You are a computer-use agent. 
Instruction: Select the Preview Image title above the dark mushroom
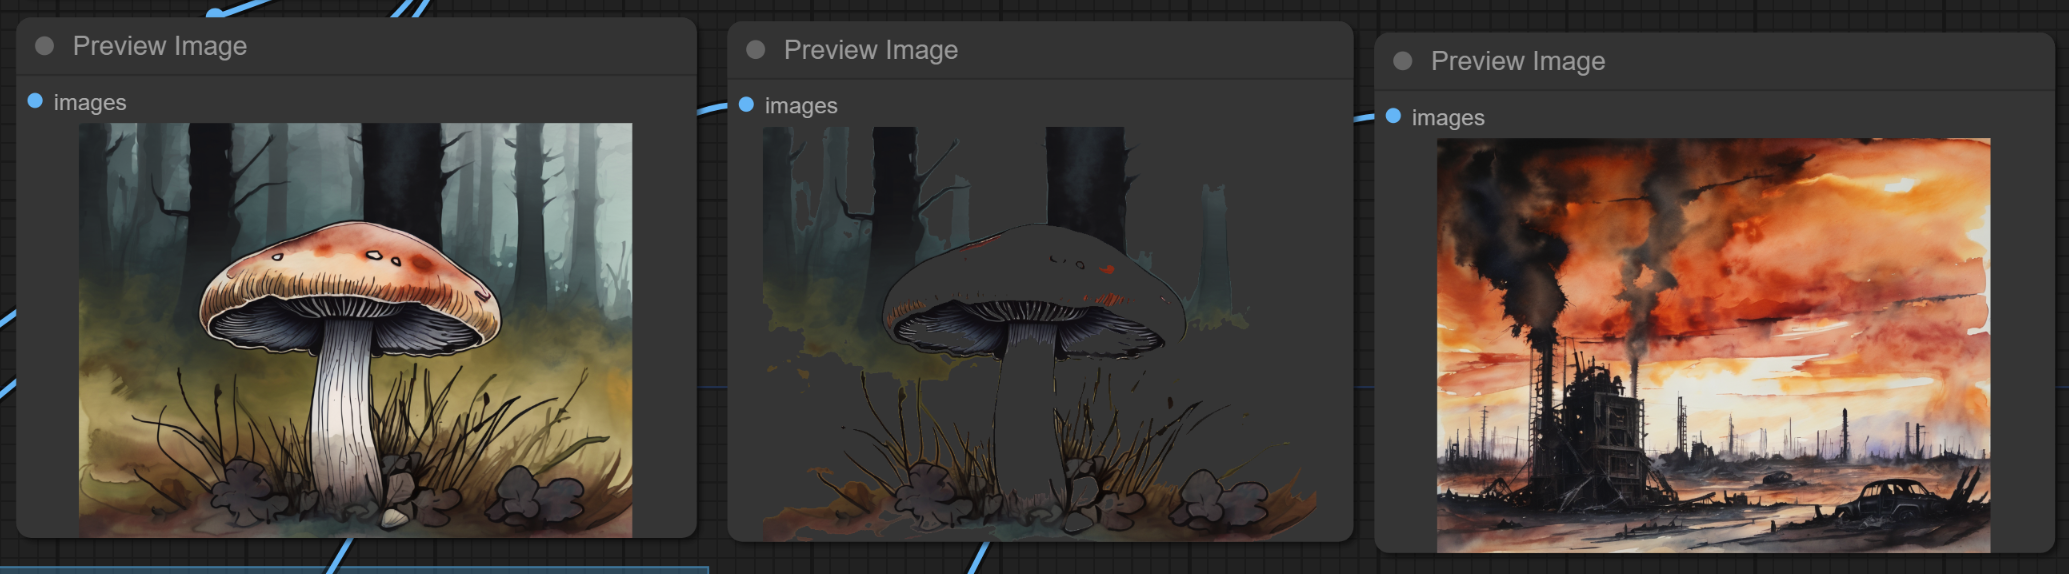pyautogui.click(x=870, y=50)
